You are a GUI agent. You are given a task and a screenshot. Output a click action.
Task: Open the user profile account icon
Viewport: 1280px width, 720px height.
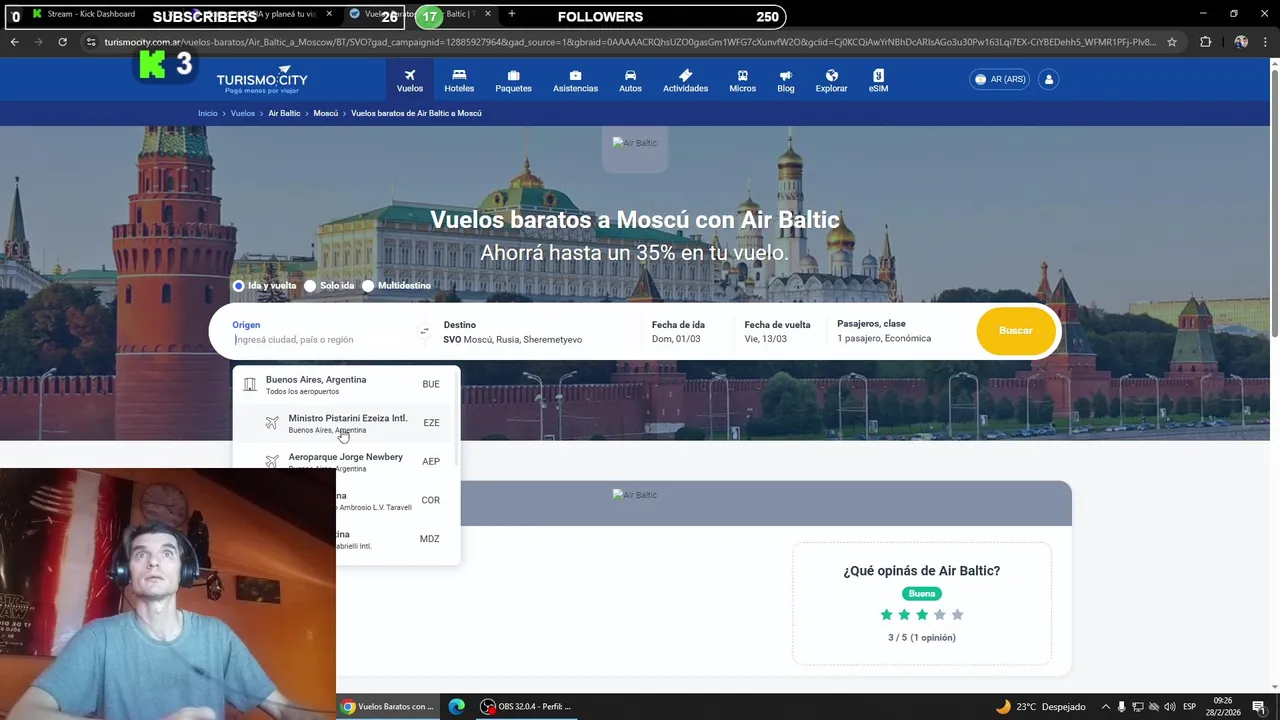(x=1048, y=79)
